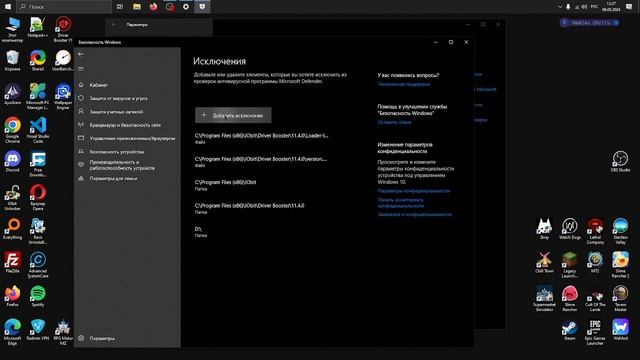The width and height of the screenshot is (640, 360).
Task: Open Spotify desktop shortcut
Action: pyautogui.click(x=38, y=296)
